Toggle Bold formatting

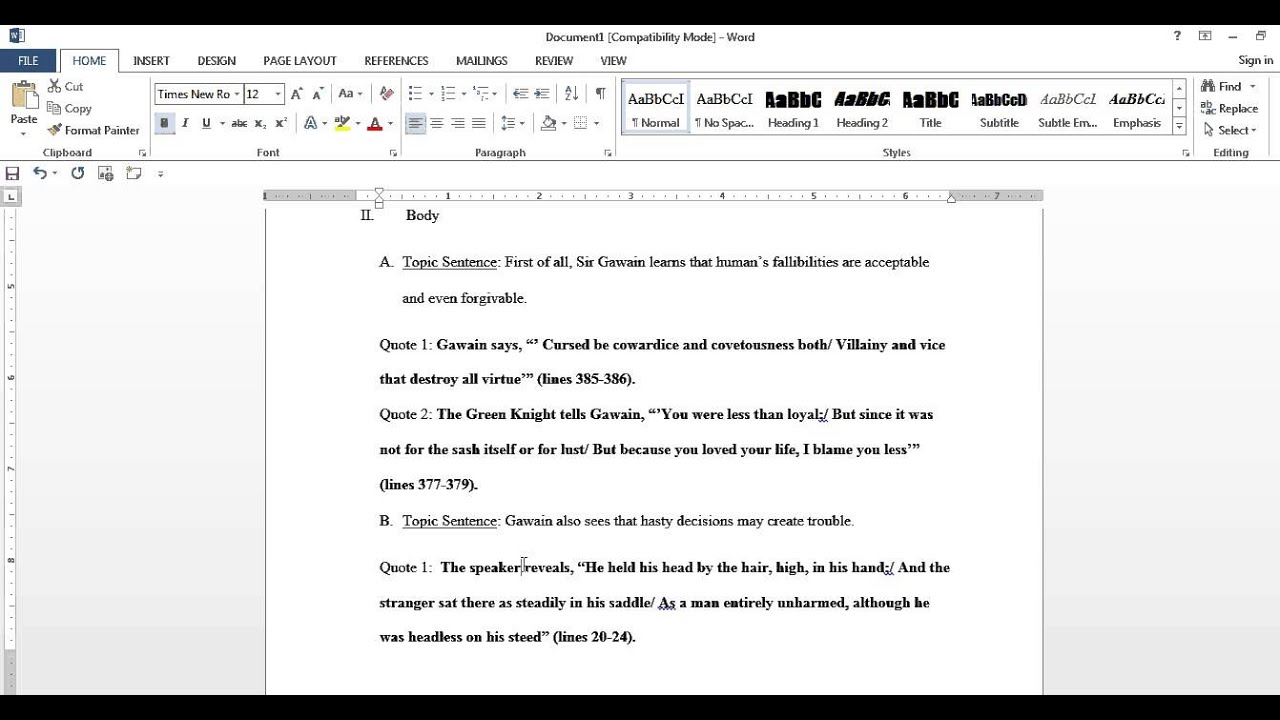point(164,123)
